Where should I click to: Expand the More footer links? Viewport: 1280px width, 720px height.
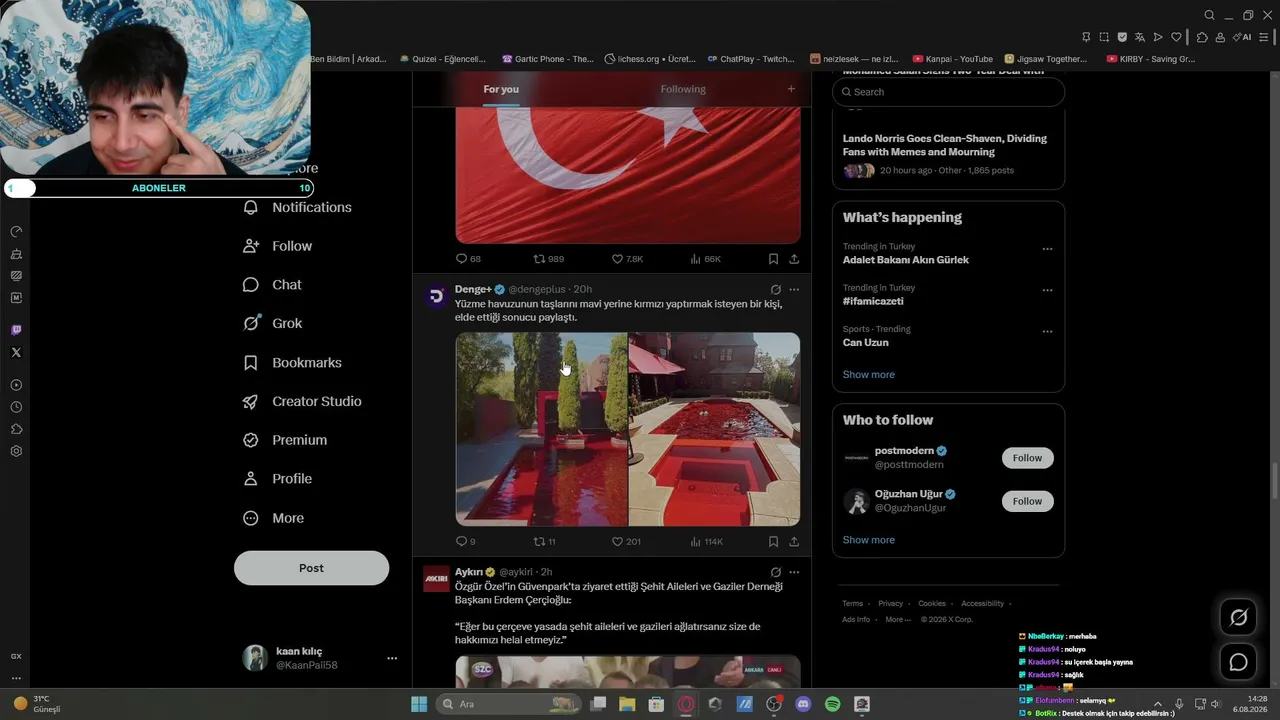point(897,619)
